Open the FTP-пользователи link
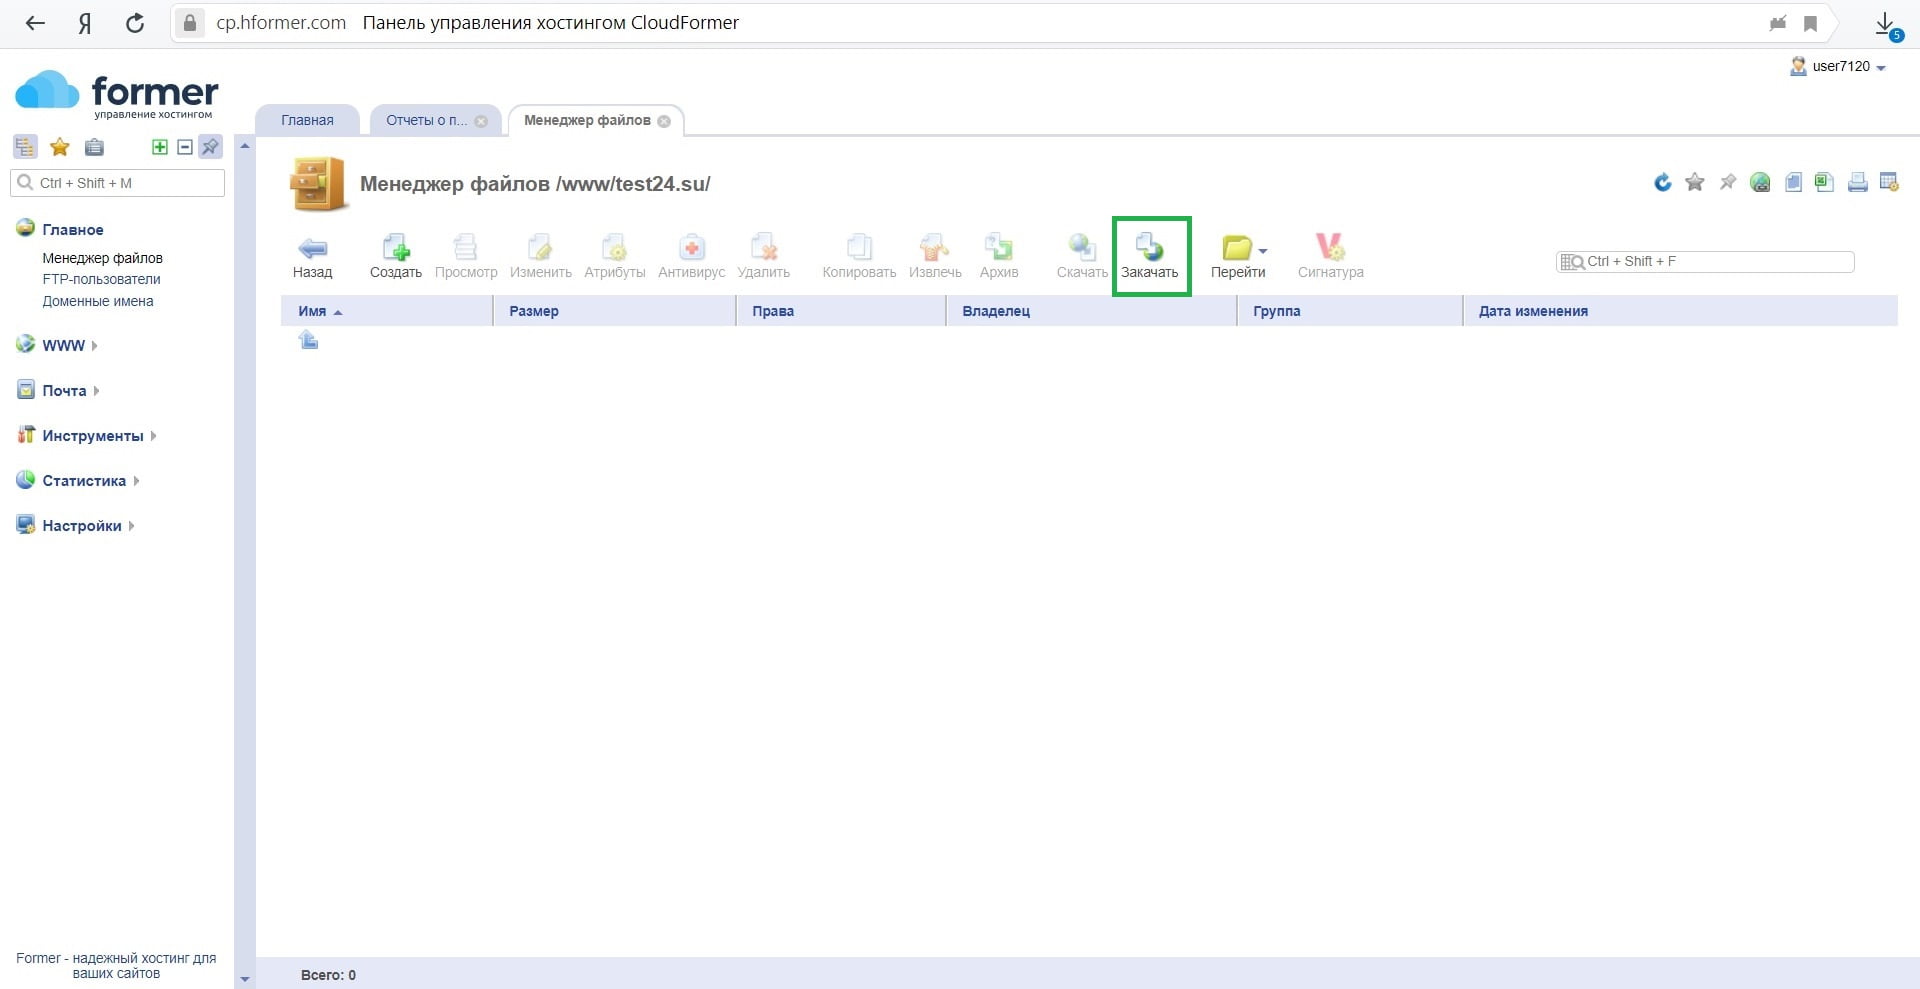This screenshot has width=1920, height=989. pos(101,280)
